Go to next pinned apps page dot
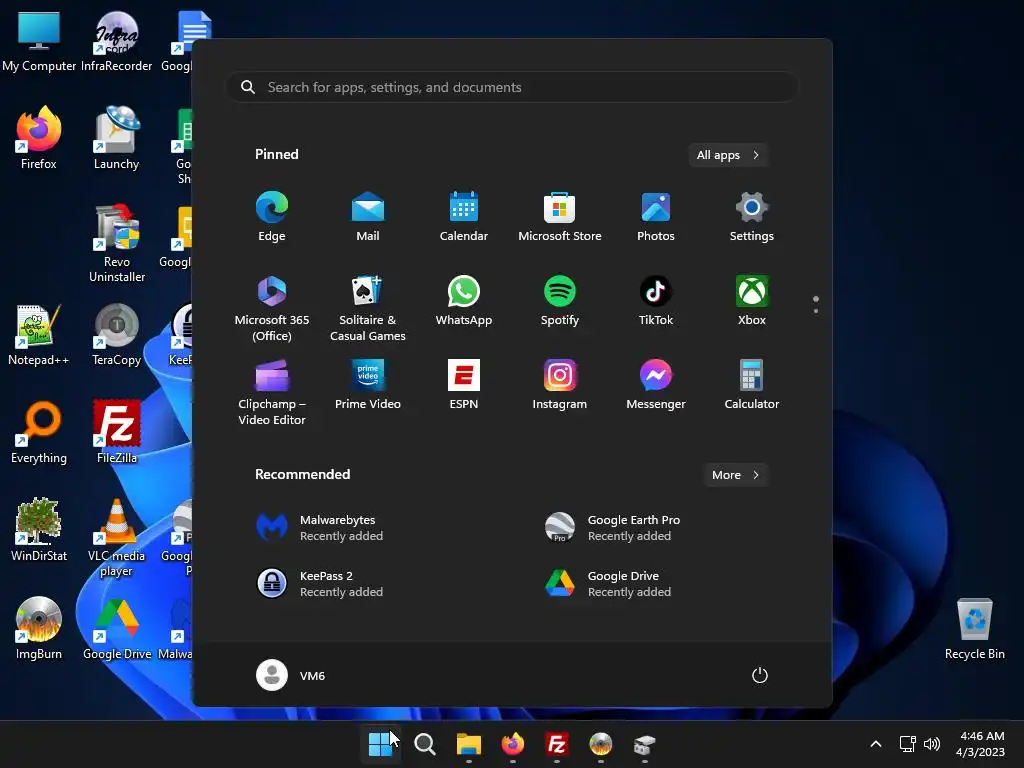Image resolution: width=1024 pixels, height=768 pixels. tap(816, 311)
